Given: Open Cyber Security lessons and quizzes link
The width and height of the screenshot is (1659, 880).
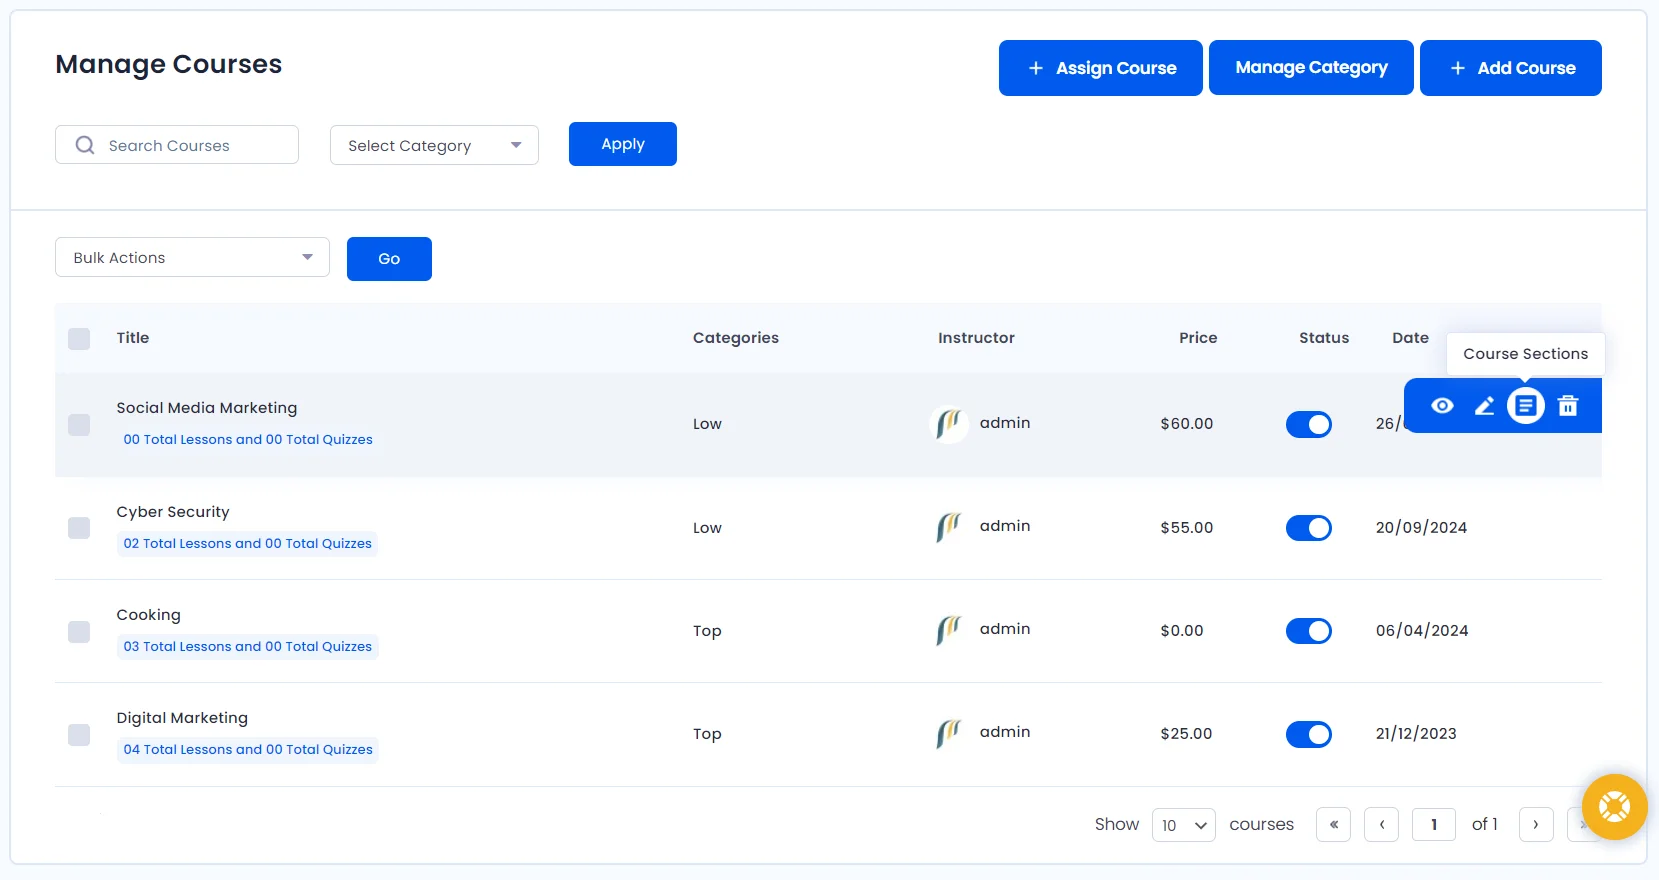Looking at the screenshot, I should click(247, 544).
